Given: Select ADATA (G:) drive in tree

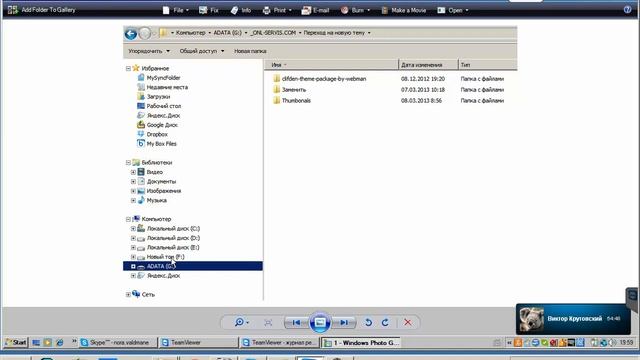Looking at the screenshot, I should (x=193, y=266).
